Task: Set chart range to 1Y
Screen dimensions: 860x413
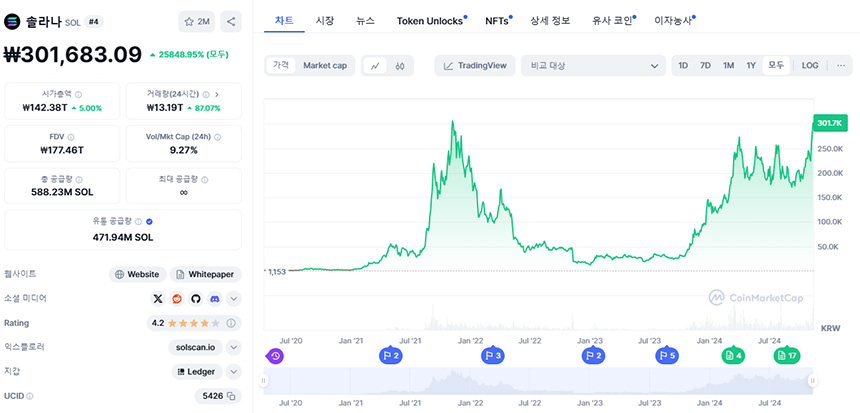Action: coord(751,65)
